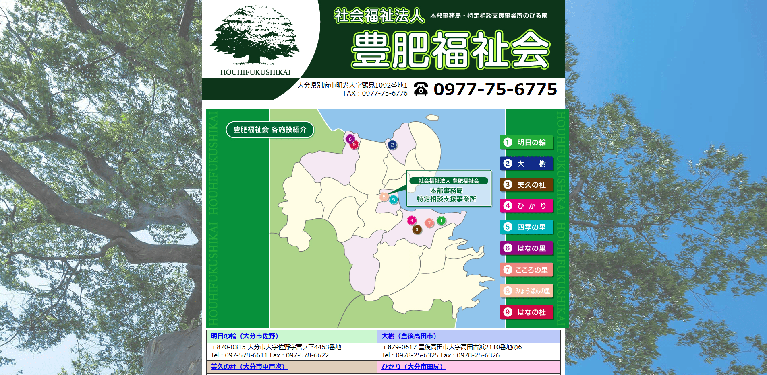Open facility button number 1 明日の輪
Viewport: 767px width, 375px height.
[526, 142]
